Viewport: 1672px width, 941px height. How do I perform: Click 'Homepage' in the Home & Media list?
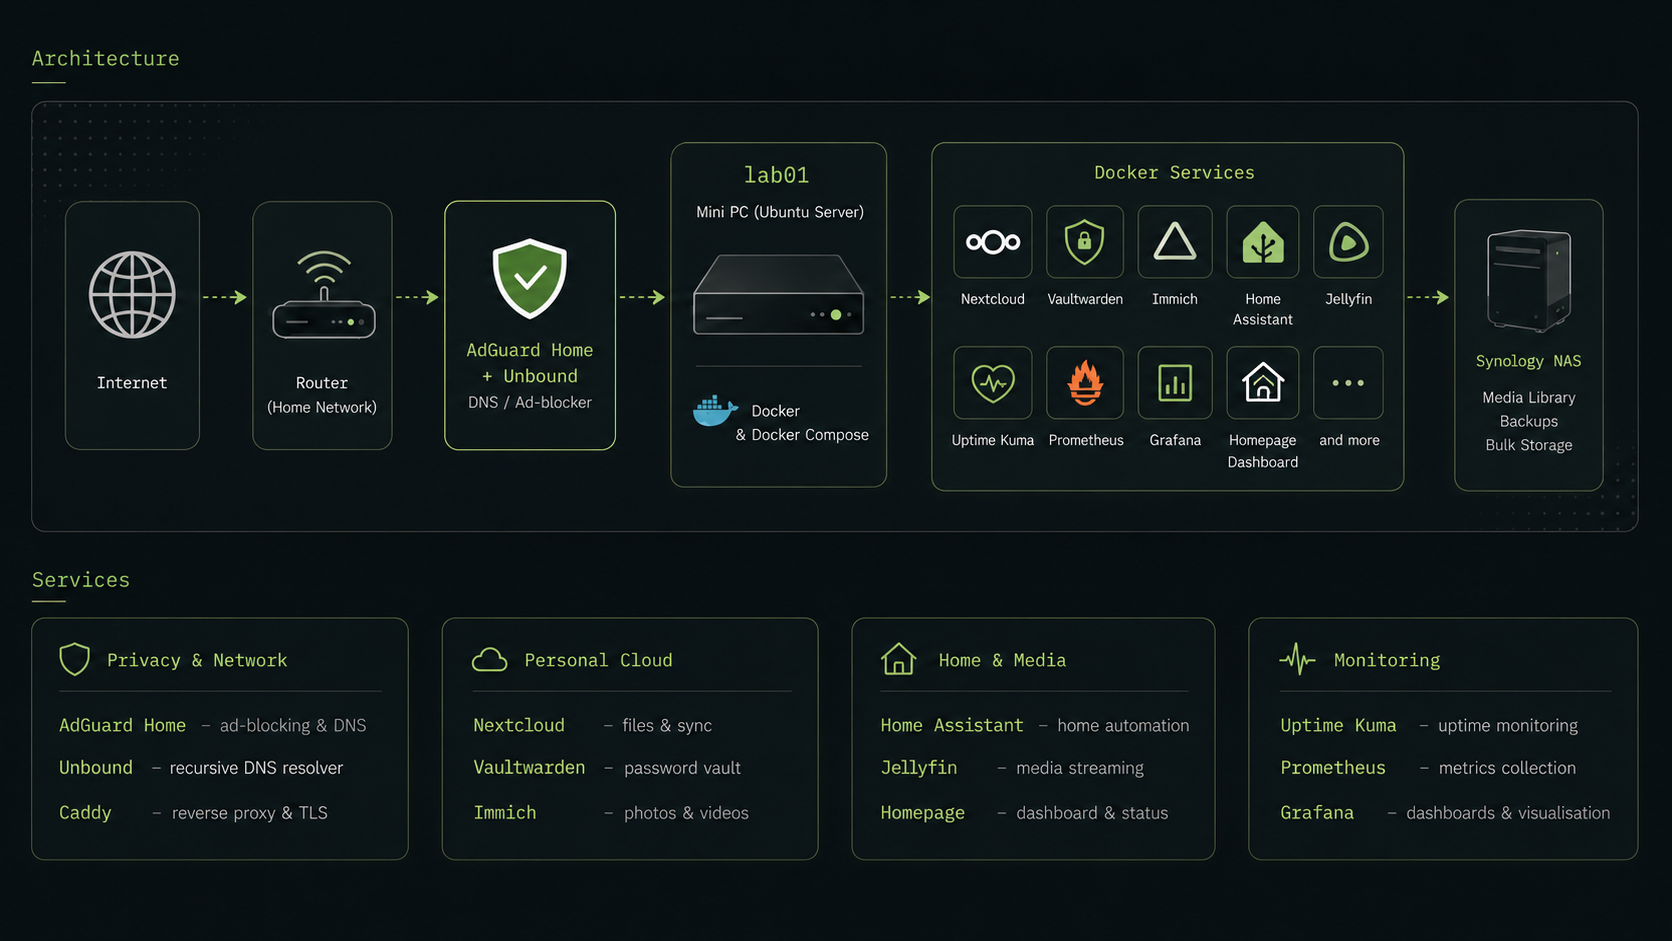coord(923,813)
